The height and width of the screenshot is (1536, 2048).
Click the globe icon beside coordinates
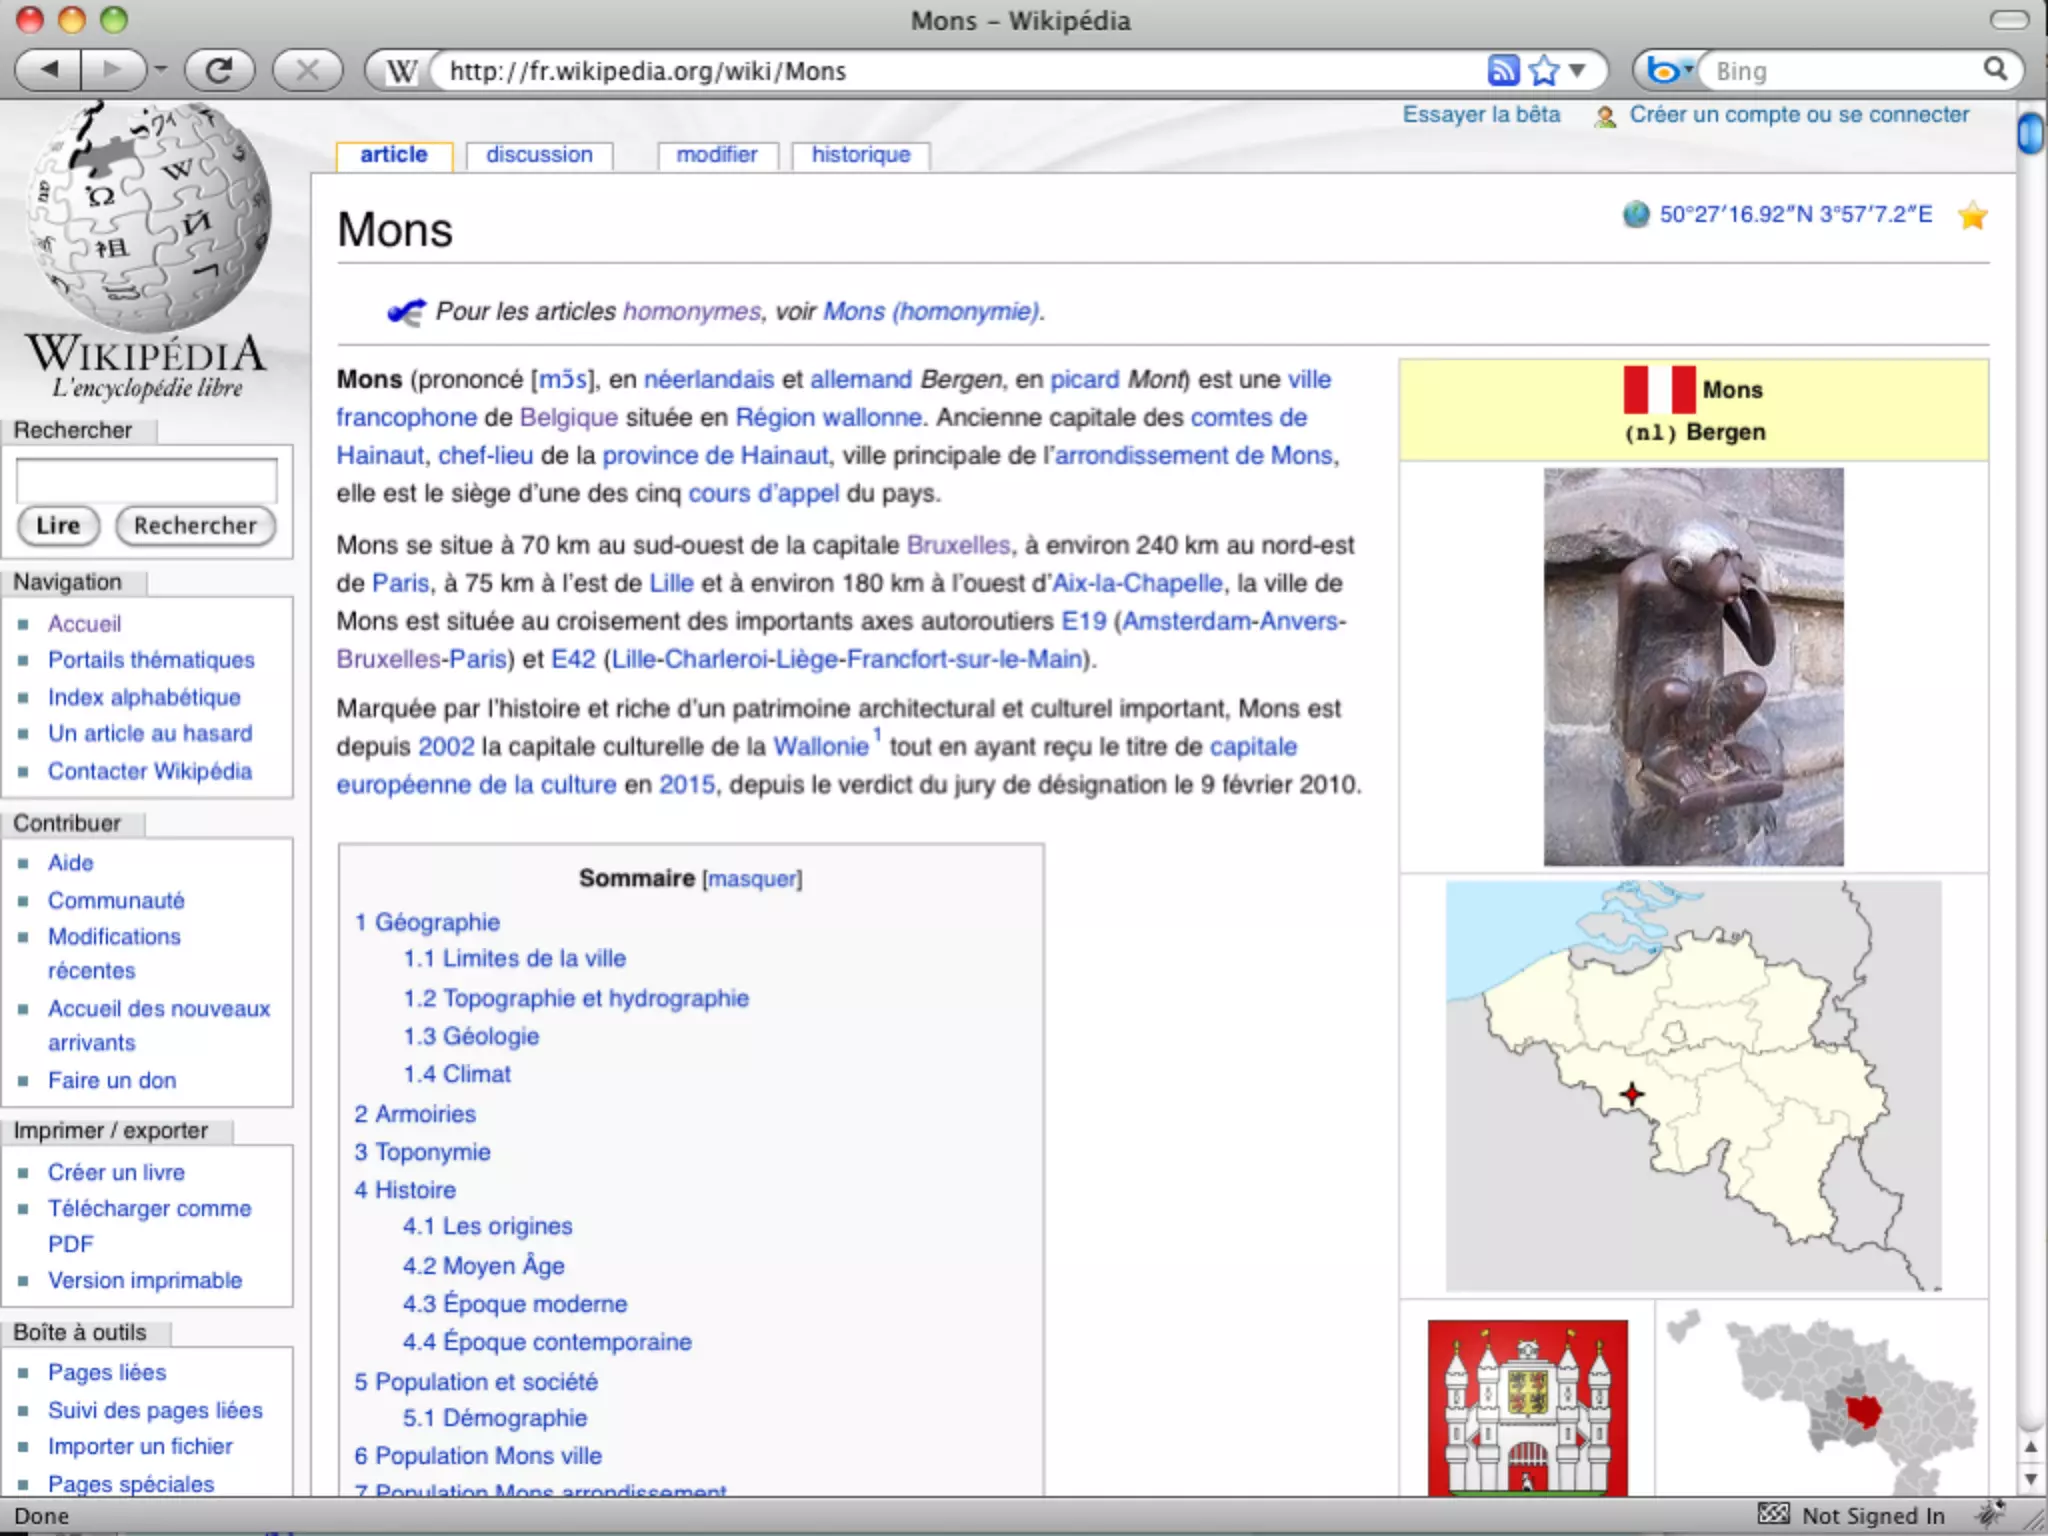pos(1636,214)
